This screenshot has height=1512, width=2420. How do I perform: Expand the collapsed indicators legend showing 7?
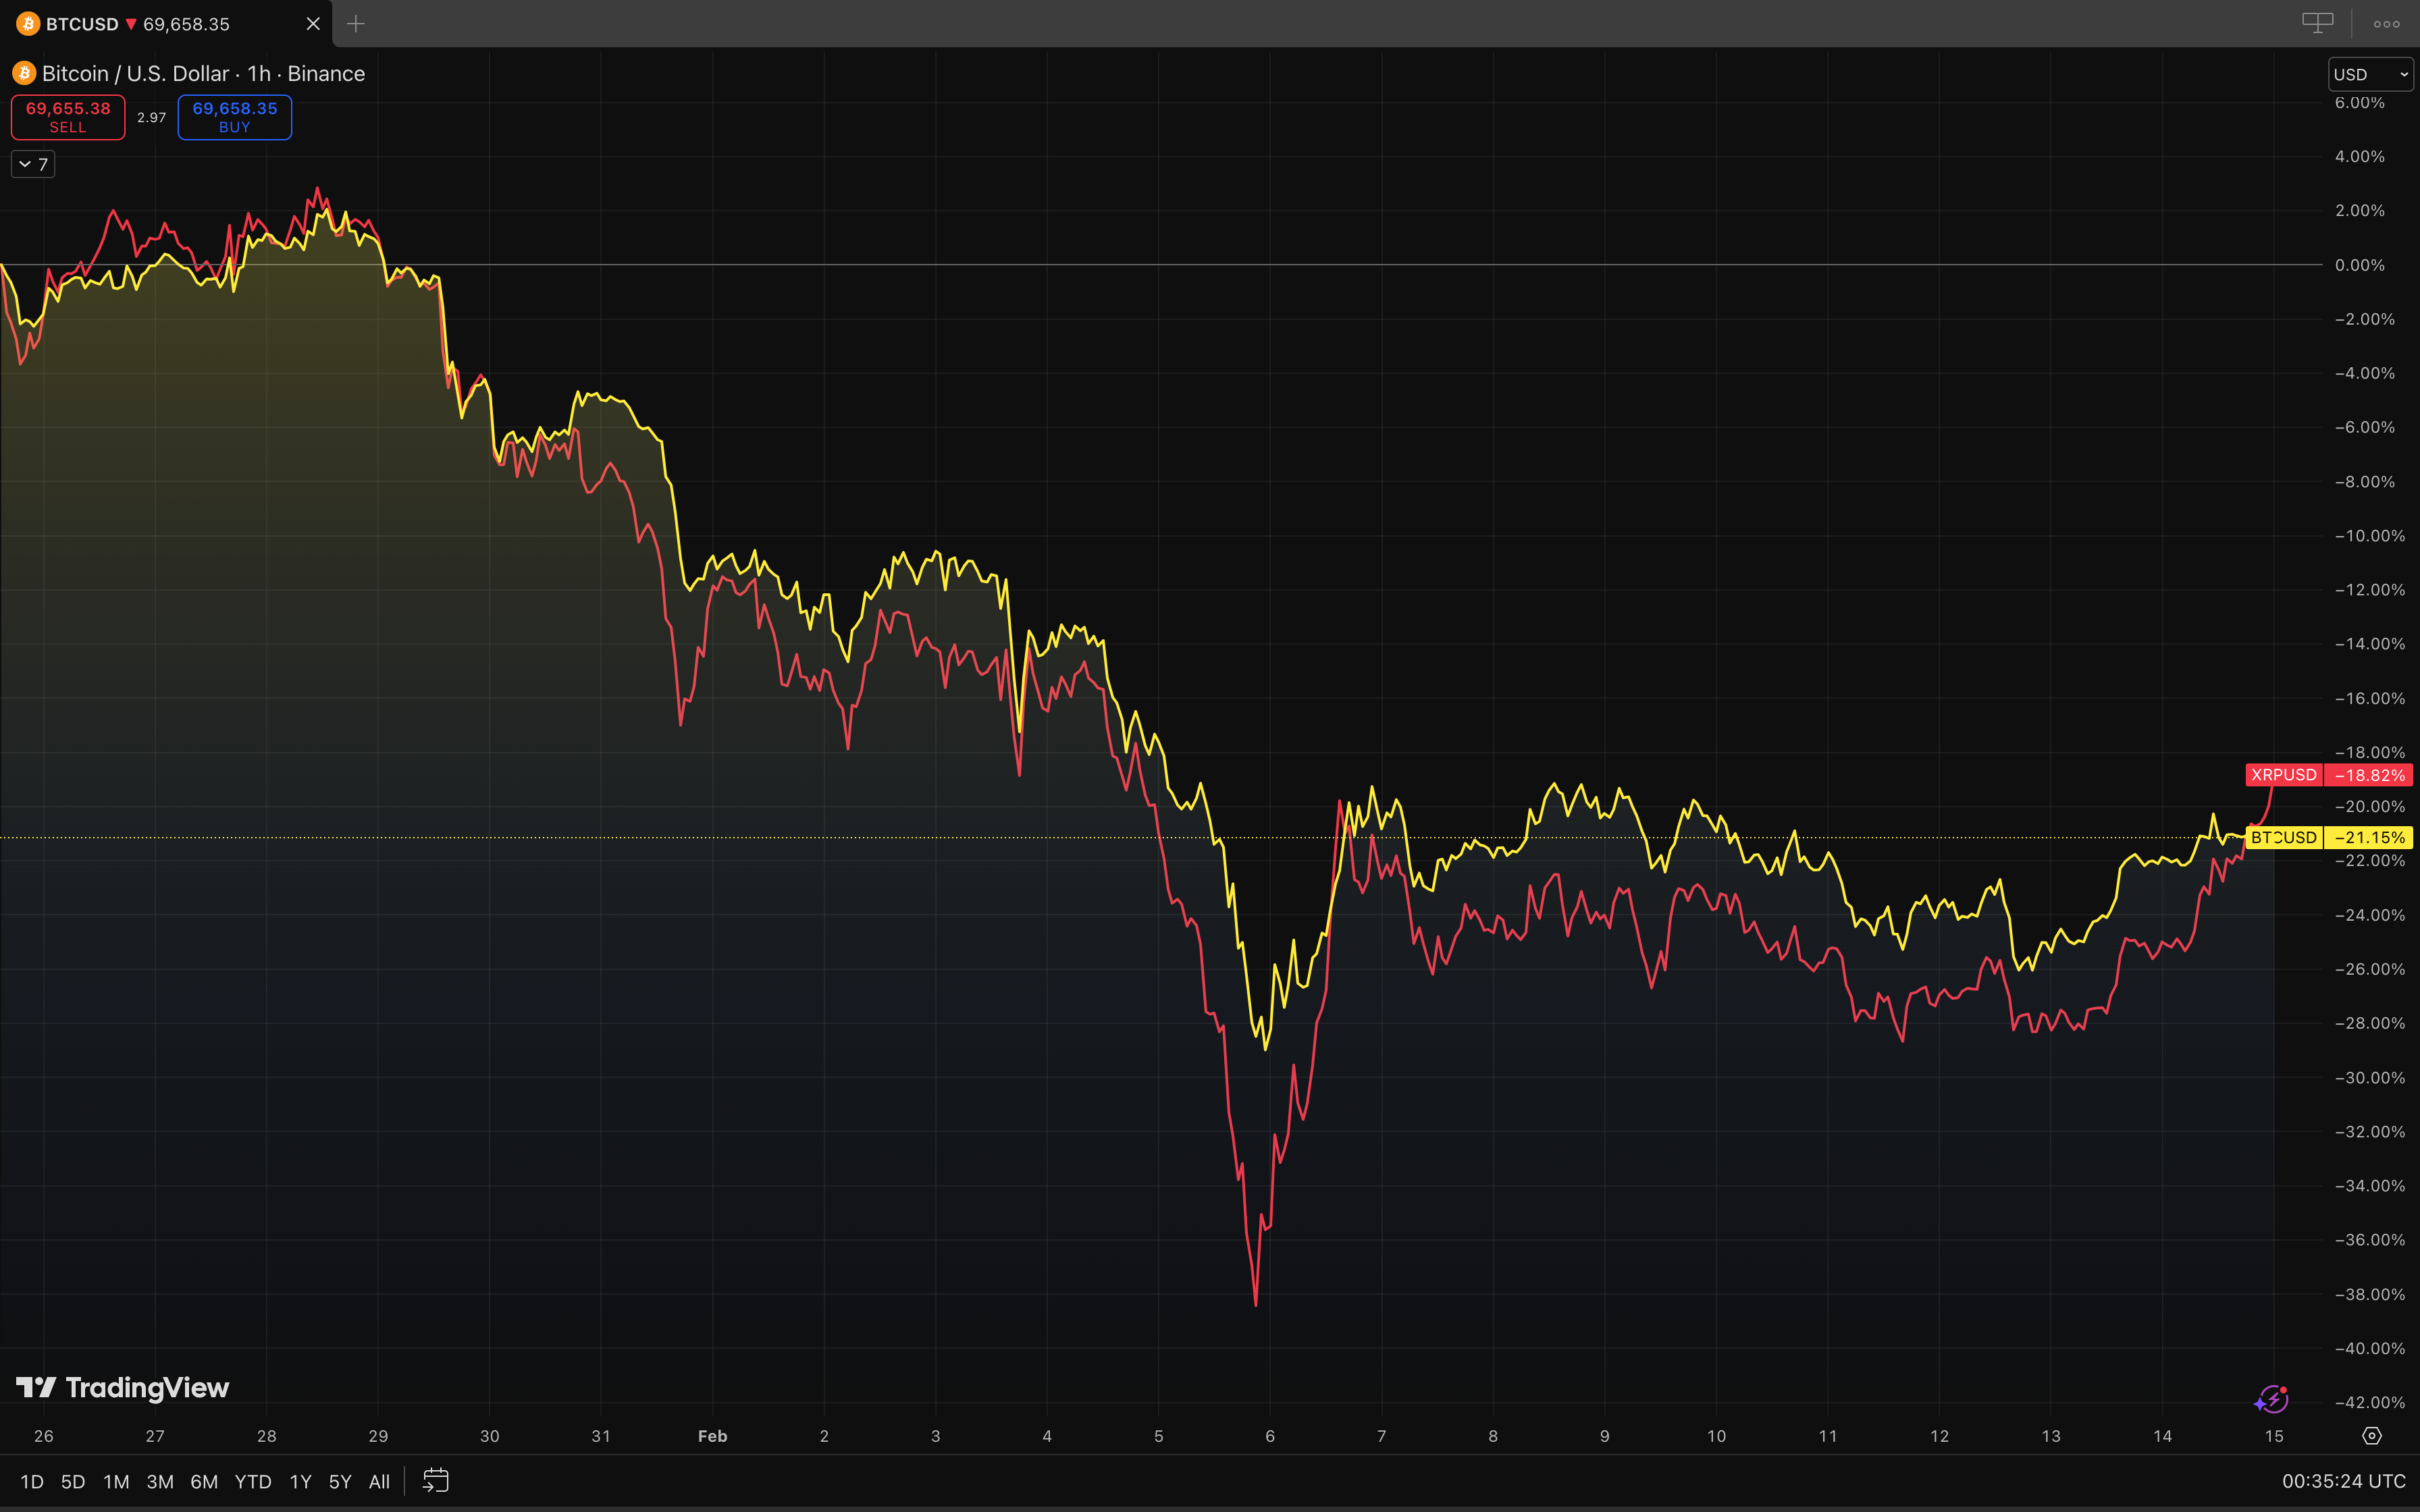tap(33, 164)
